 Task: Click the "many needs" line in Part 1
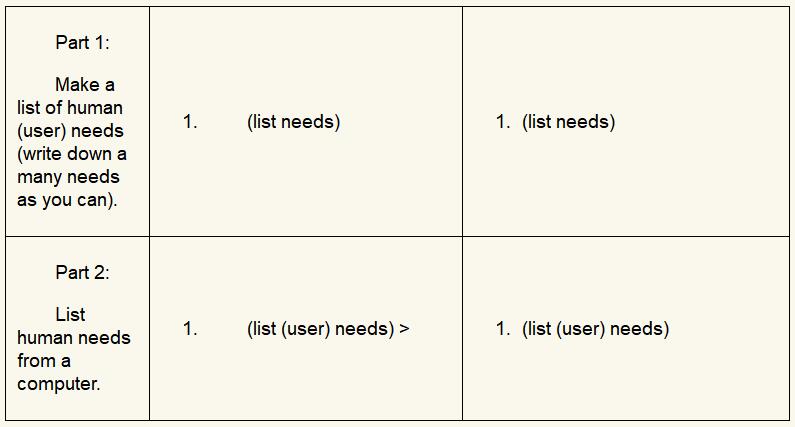(x=68, y=177)
